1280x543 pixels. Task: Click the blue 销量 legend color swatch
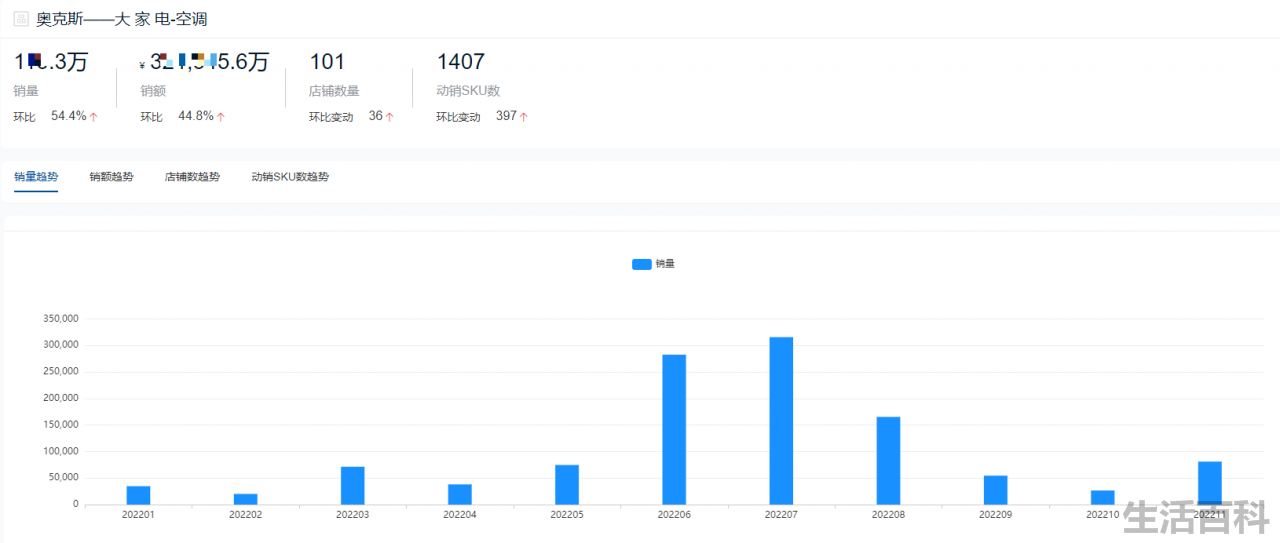[642, 264]
